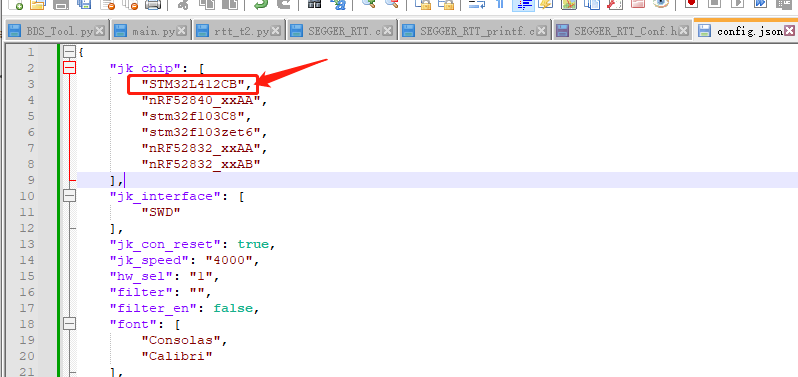The height and width of the screenshot is (377, 798).
Task: Close the SEGGER_RTT_printf.c tab
Action: click(x=543, y=31)
